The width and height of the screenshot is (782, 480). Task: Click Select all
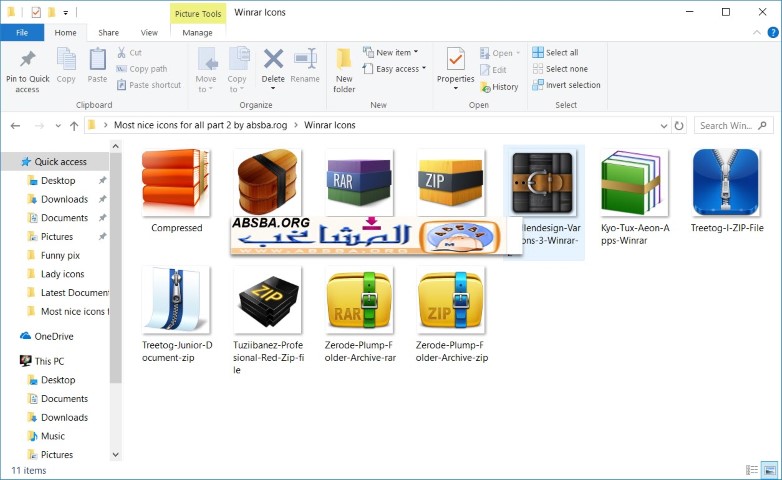(x=555, y=52)
